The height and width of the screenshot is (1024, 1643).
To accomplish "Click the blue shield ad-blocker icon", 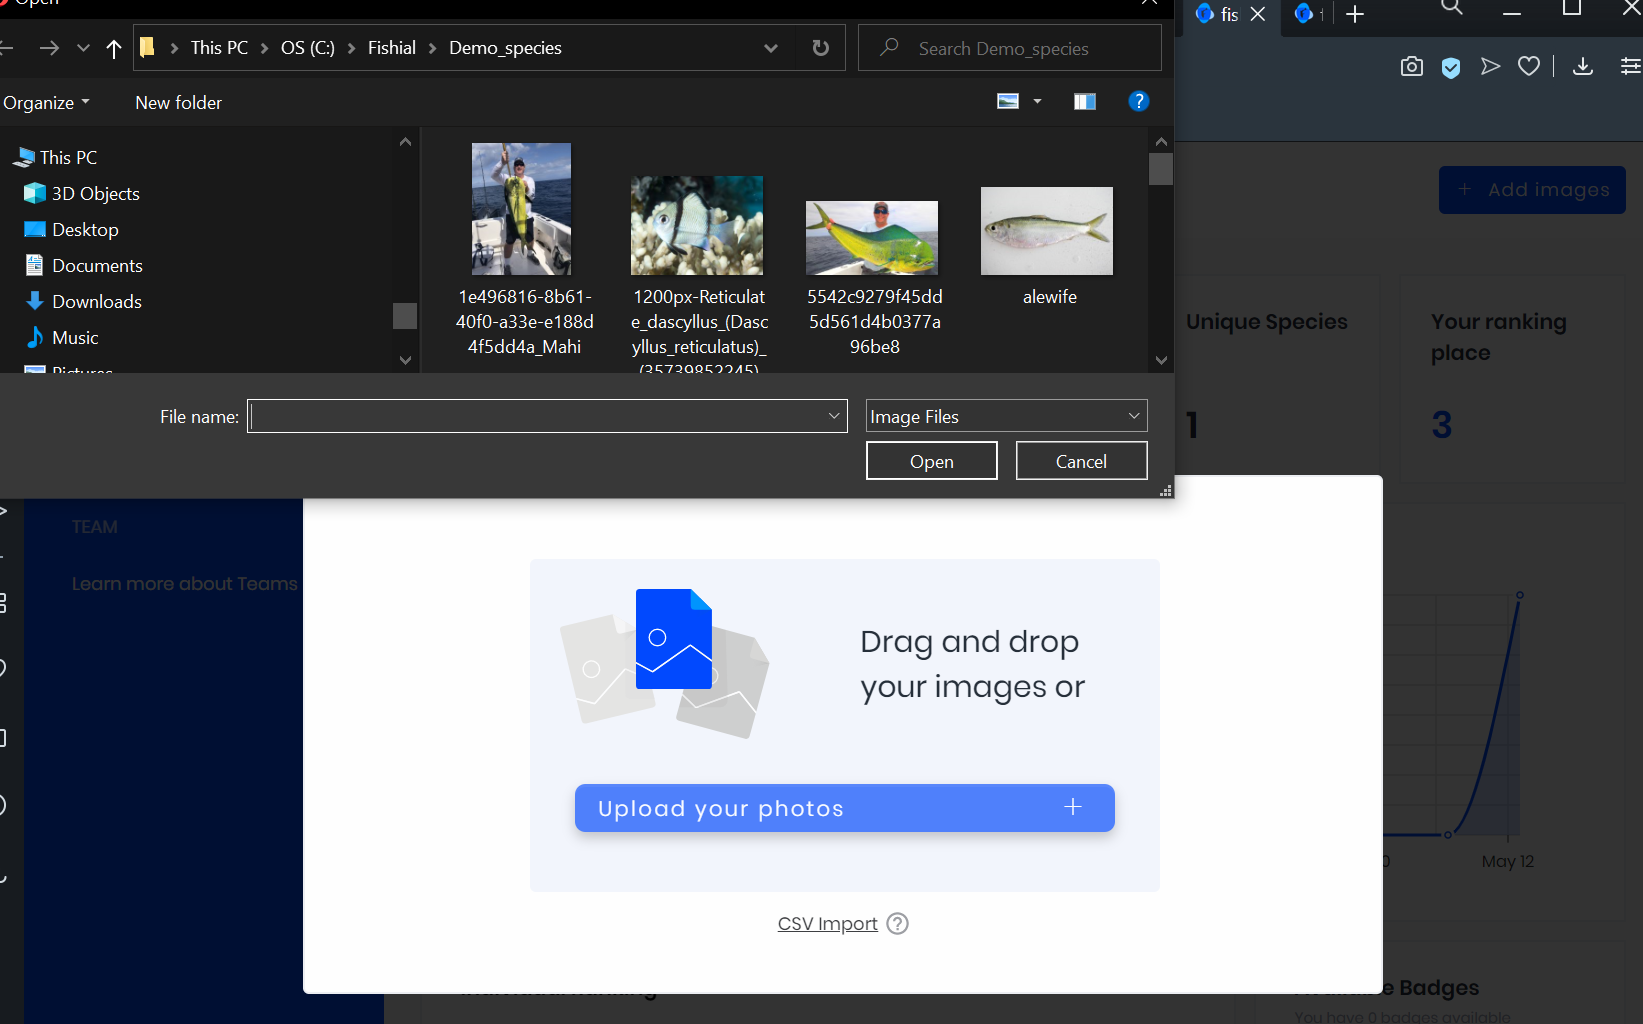I will coord(1451,67).
